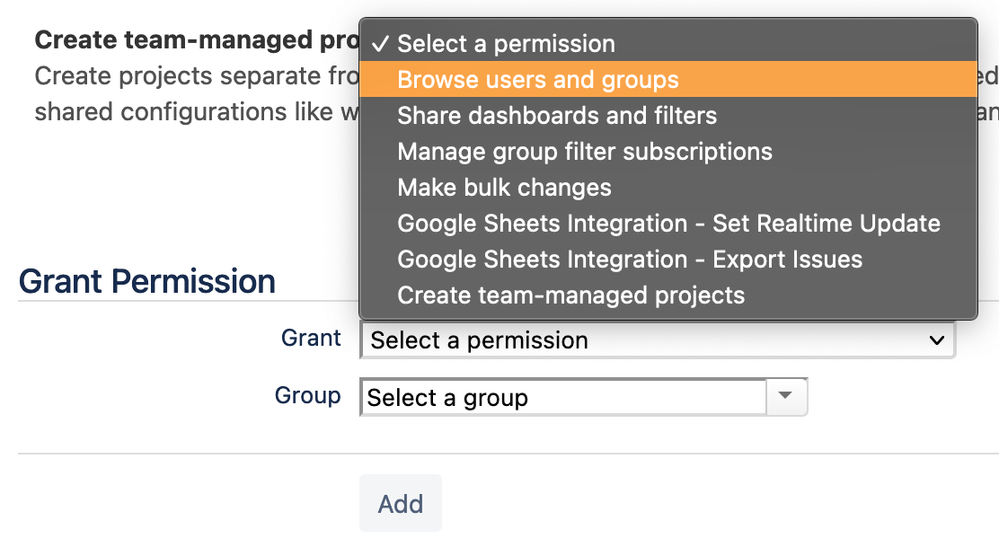
Task: Pick Manage group filter subscriptions
Action: pos(585,152)
